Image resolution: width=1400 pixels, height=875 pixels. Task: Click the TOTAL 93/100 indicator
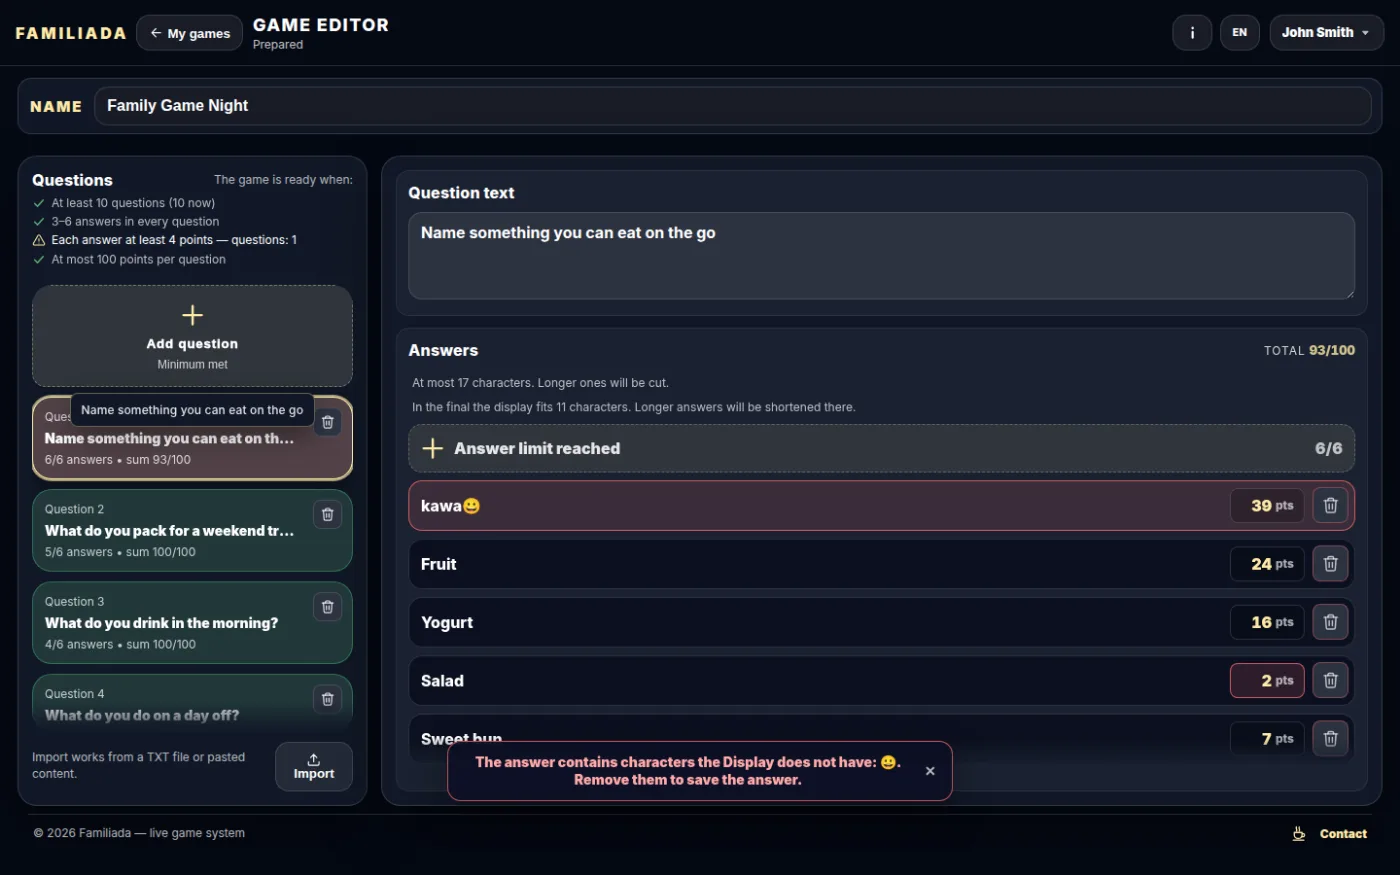click(1309, 350)
